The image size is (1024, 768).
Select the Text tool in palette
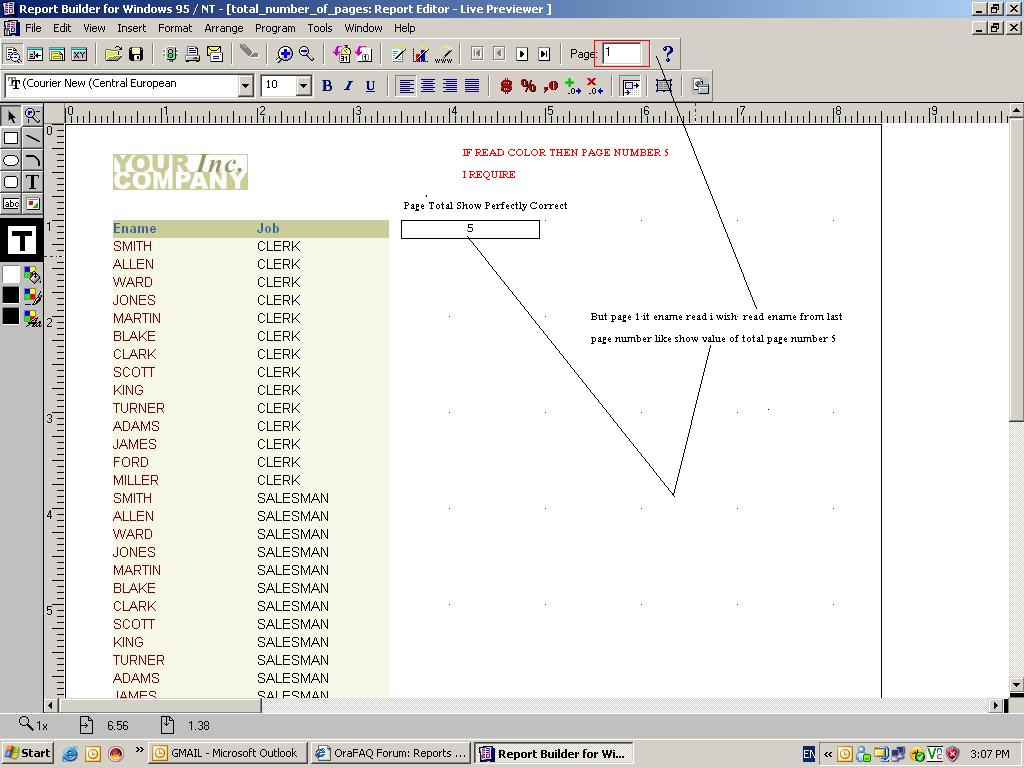pos(32,182)
